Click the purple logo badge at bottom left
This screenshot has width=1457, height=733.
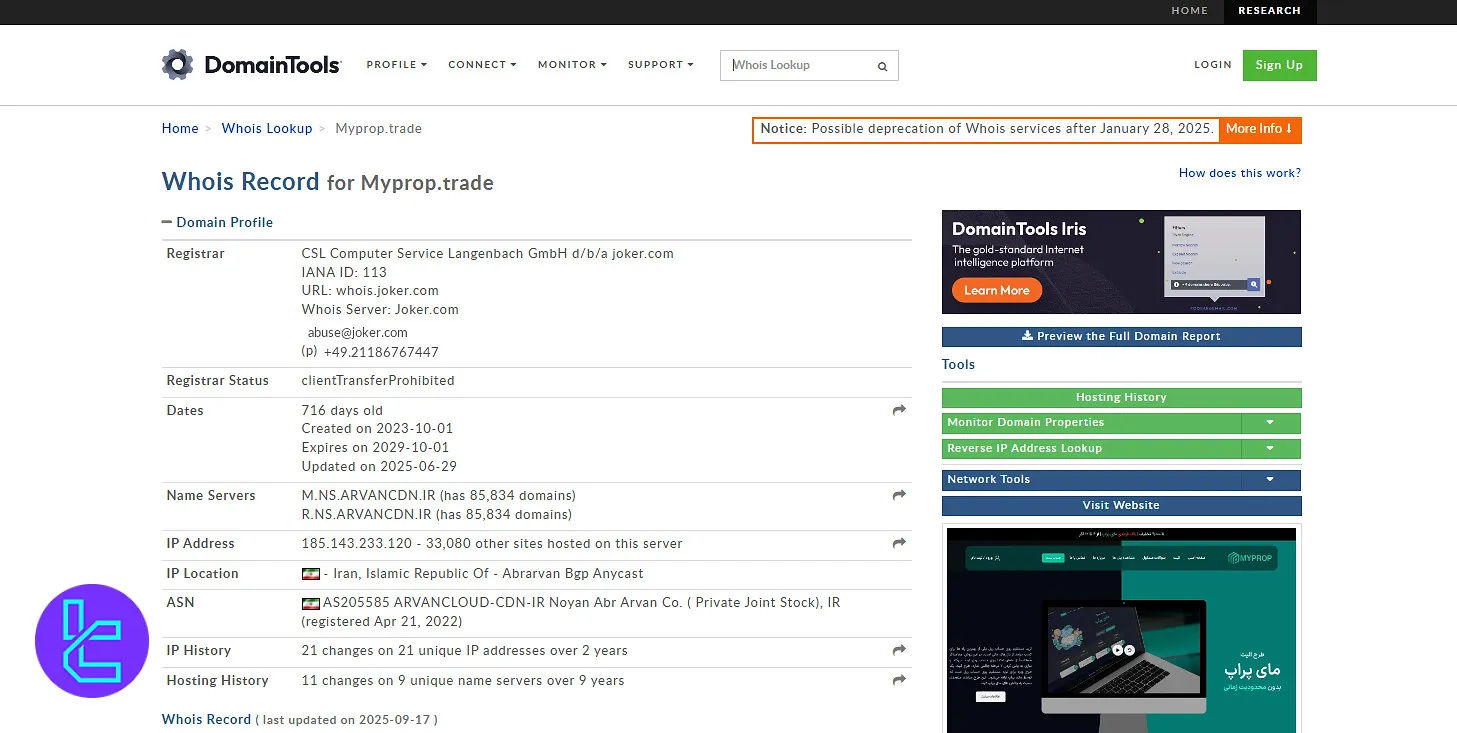tap(92, 641)
